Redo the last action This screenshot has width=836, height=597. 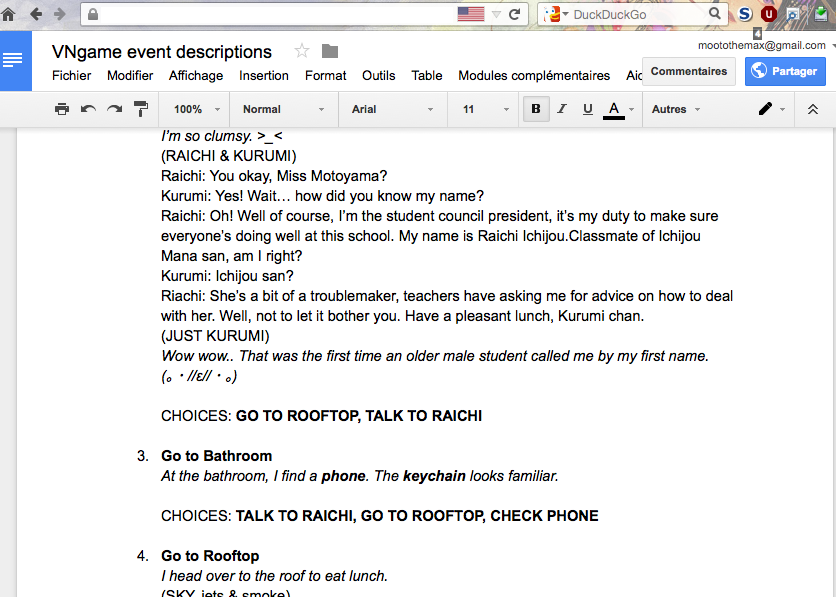pyautogui.click(x=114, y=109)
